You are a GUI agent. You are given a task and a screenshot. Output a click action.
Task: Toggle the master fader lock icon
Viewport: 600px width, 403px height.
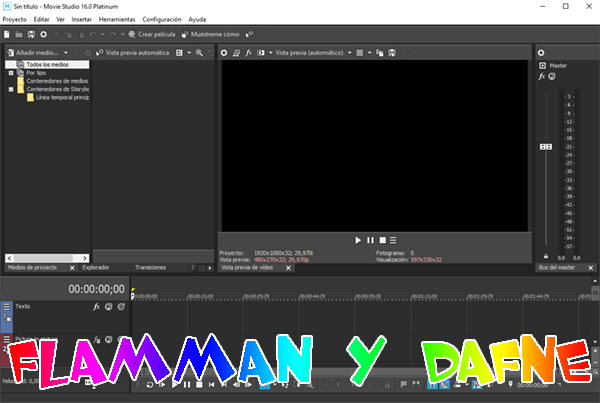click(546, 257)
